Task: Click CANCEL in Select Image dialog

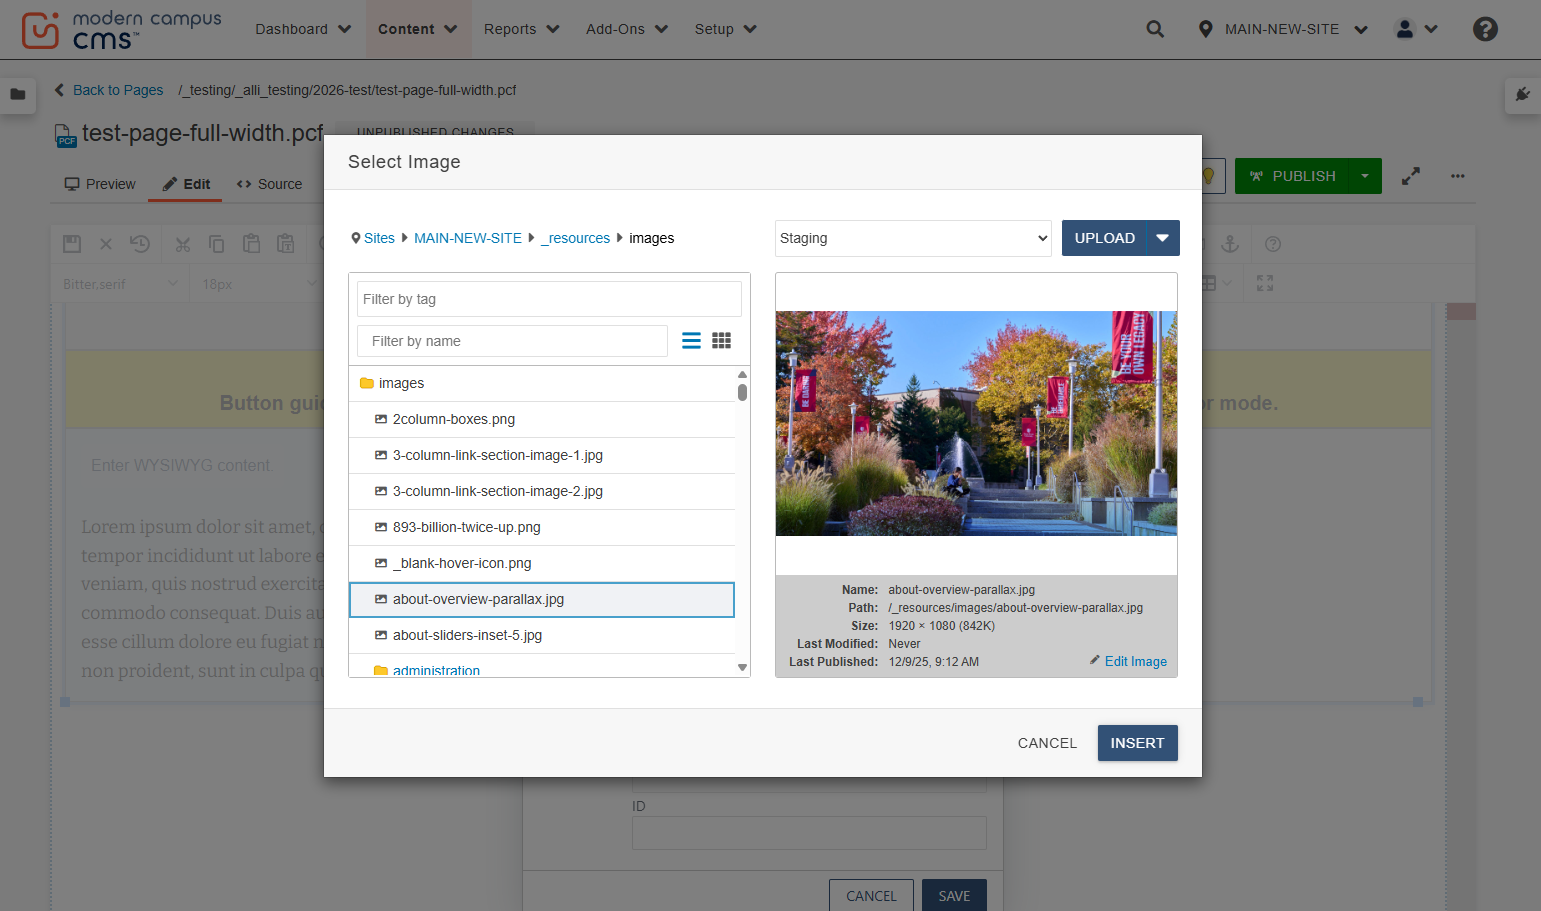Action: [1047, 743]
